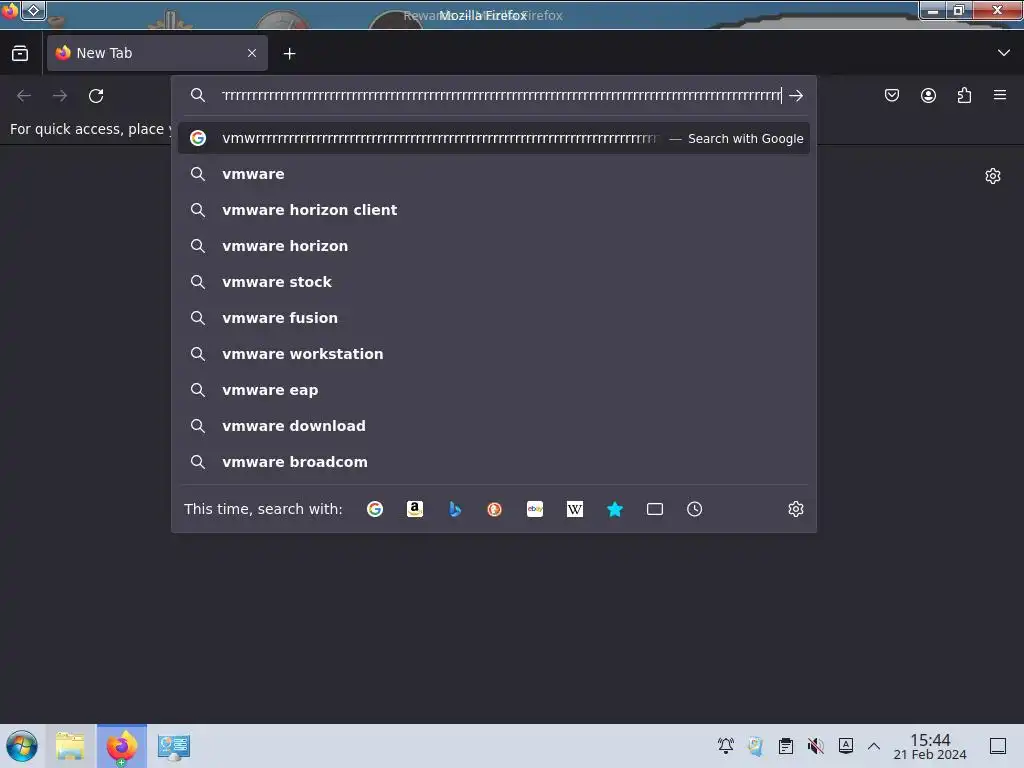Viewport: 1024px width, 768px height.
Task: Search this time with Wikipedia icon
Action: (x=575, y=509)
